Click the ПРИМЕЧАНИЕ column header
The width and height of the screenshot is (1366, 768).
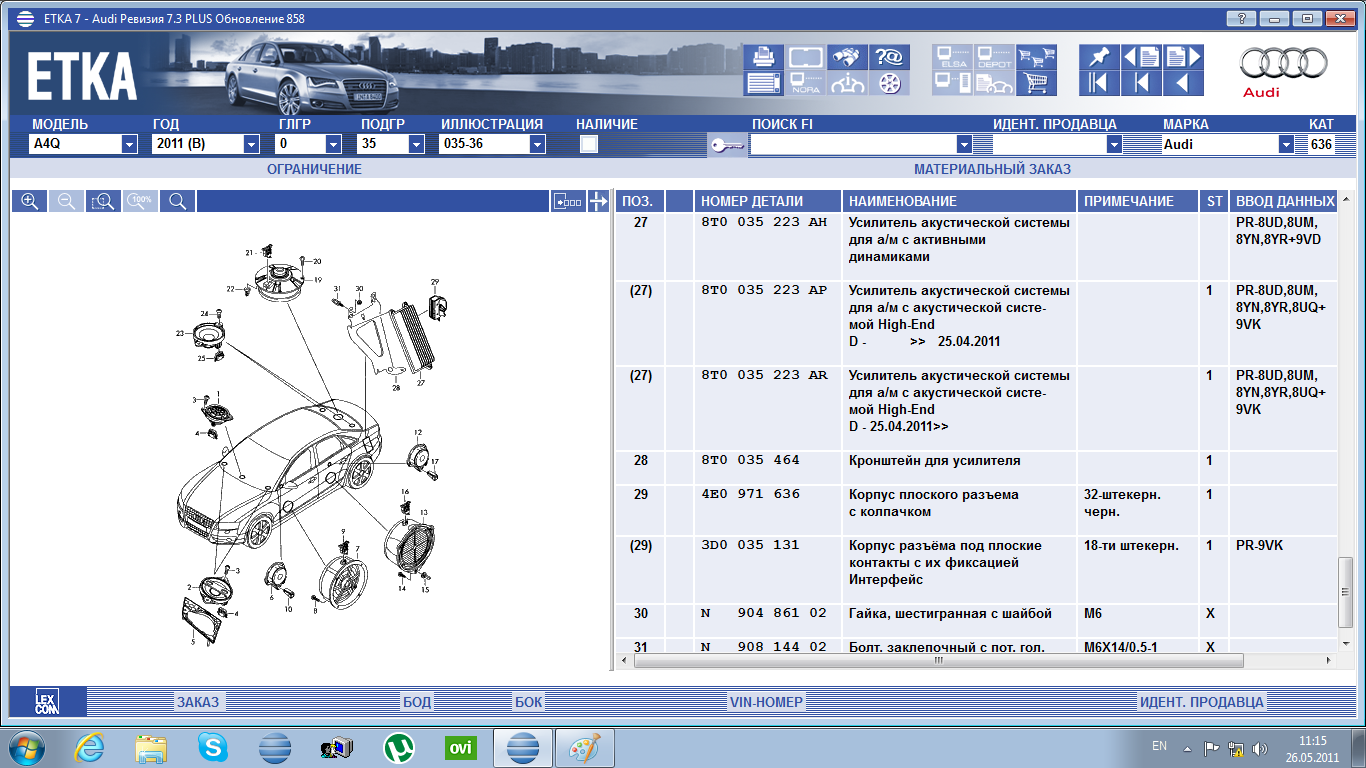(x=1138, y=201)
